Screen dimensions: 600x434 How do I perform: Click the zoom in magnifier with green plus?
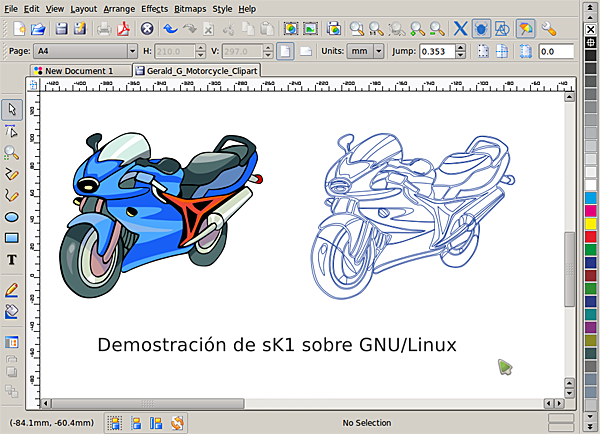pyautogui.click(x=417, y=29)
